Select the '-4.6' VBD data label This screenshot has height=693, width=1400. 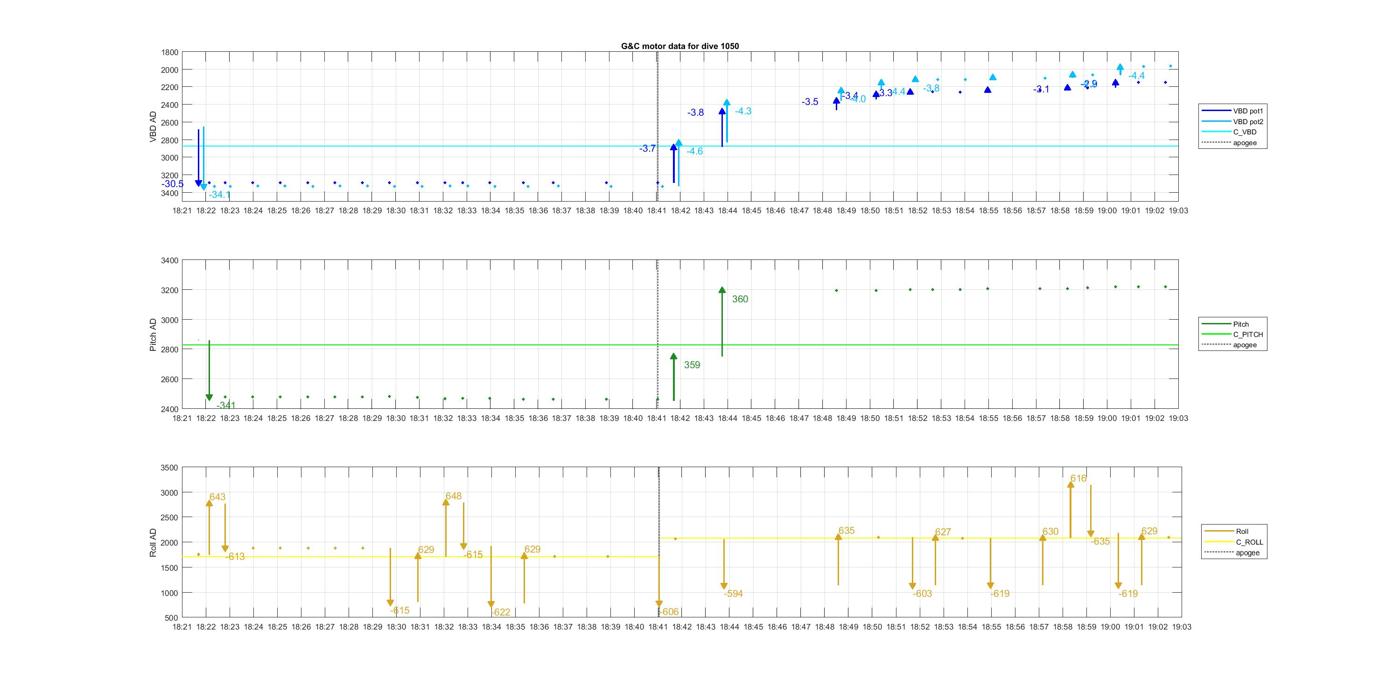click(694, 151)
